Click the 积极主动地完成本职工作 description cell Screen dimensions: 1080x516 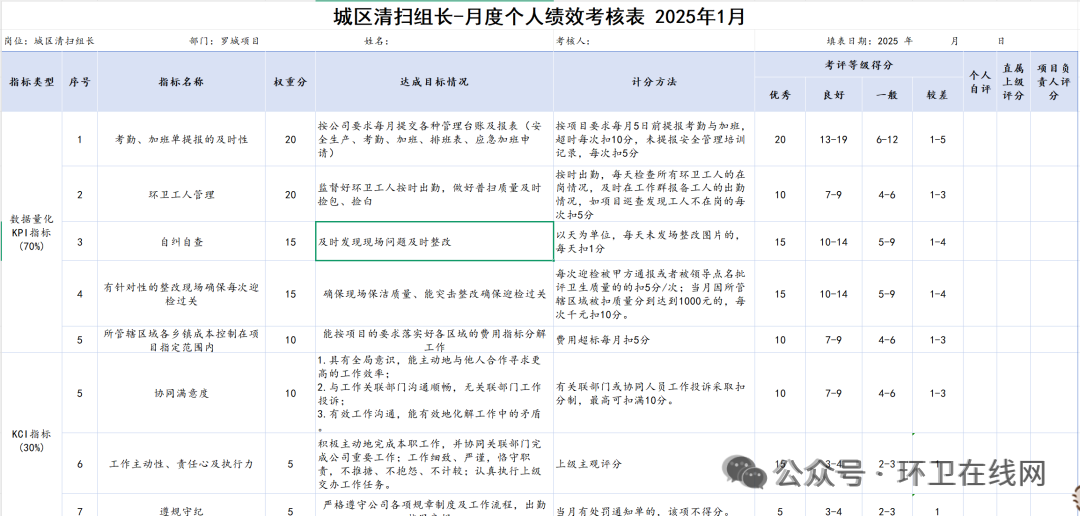[x=434, y=464]
